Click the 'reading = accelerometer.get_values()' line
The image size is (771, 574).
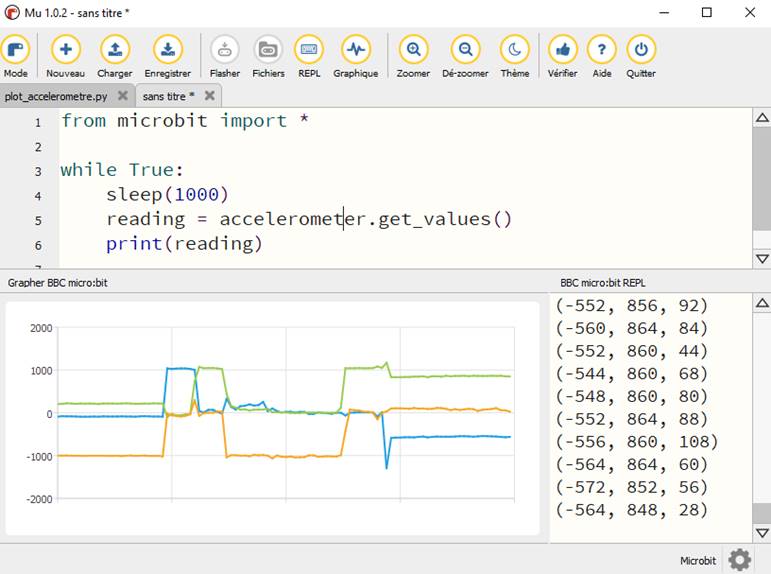pos(309,219)
